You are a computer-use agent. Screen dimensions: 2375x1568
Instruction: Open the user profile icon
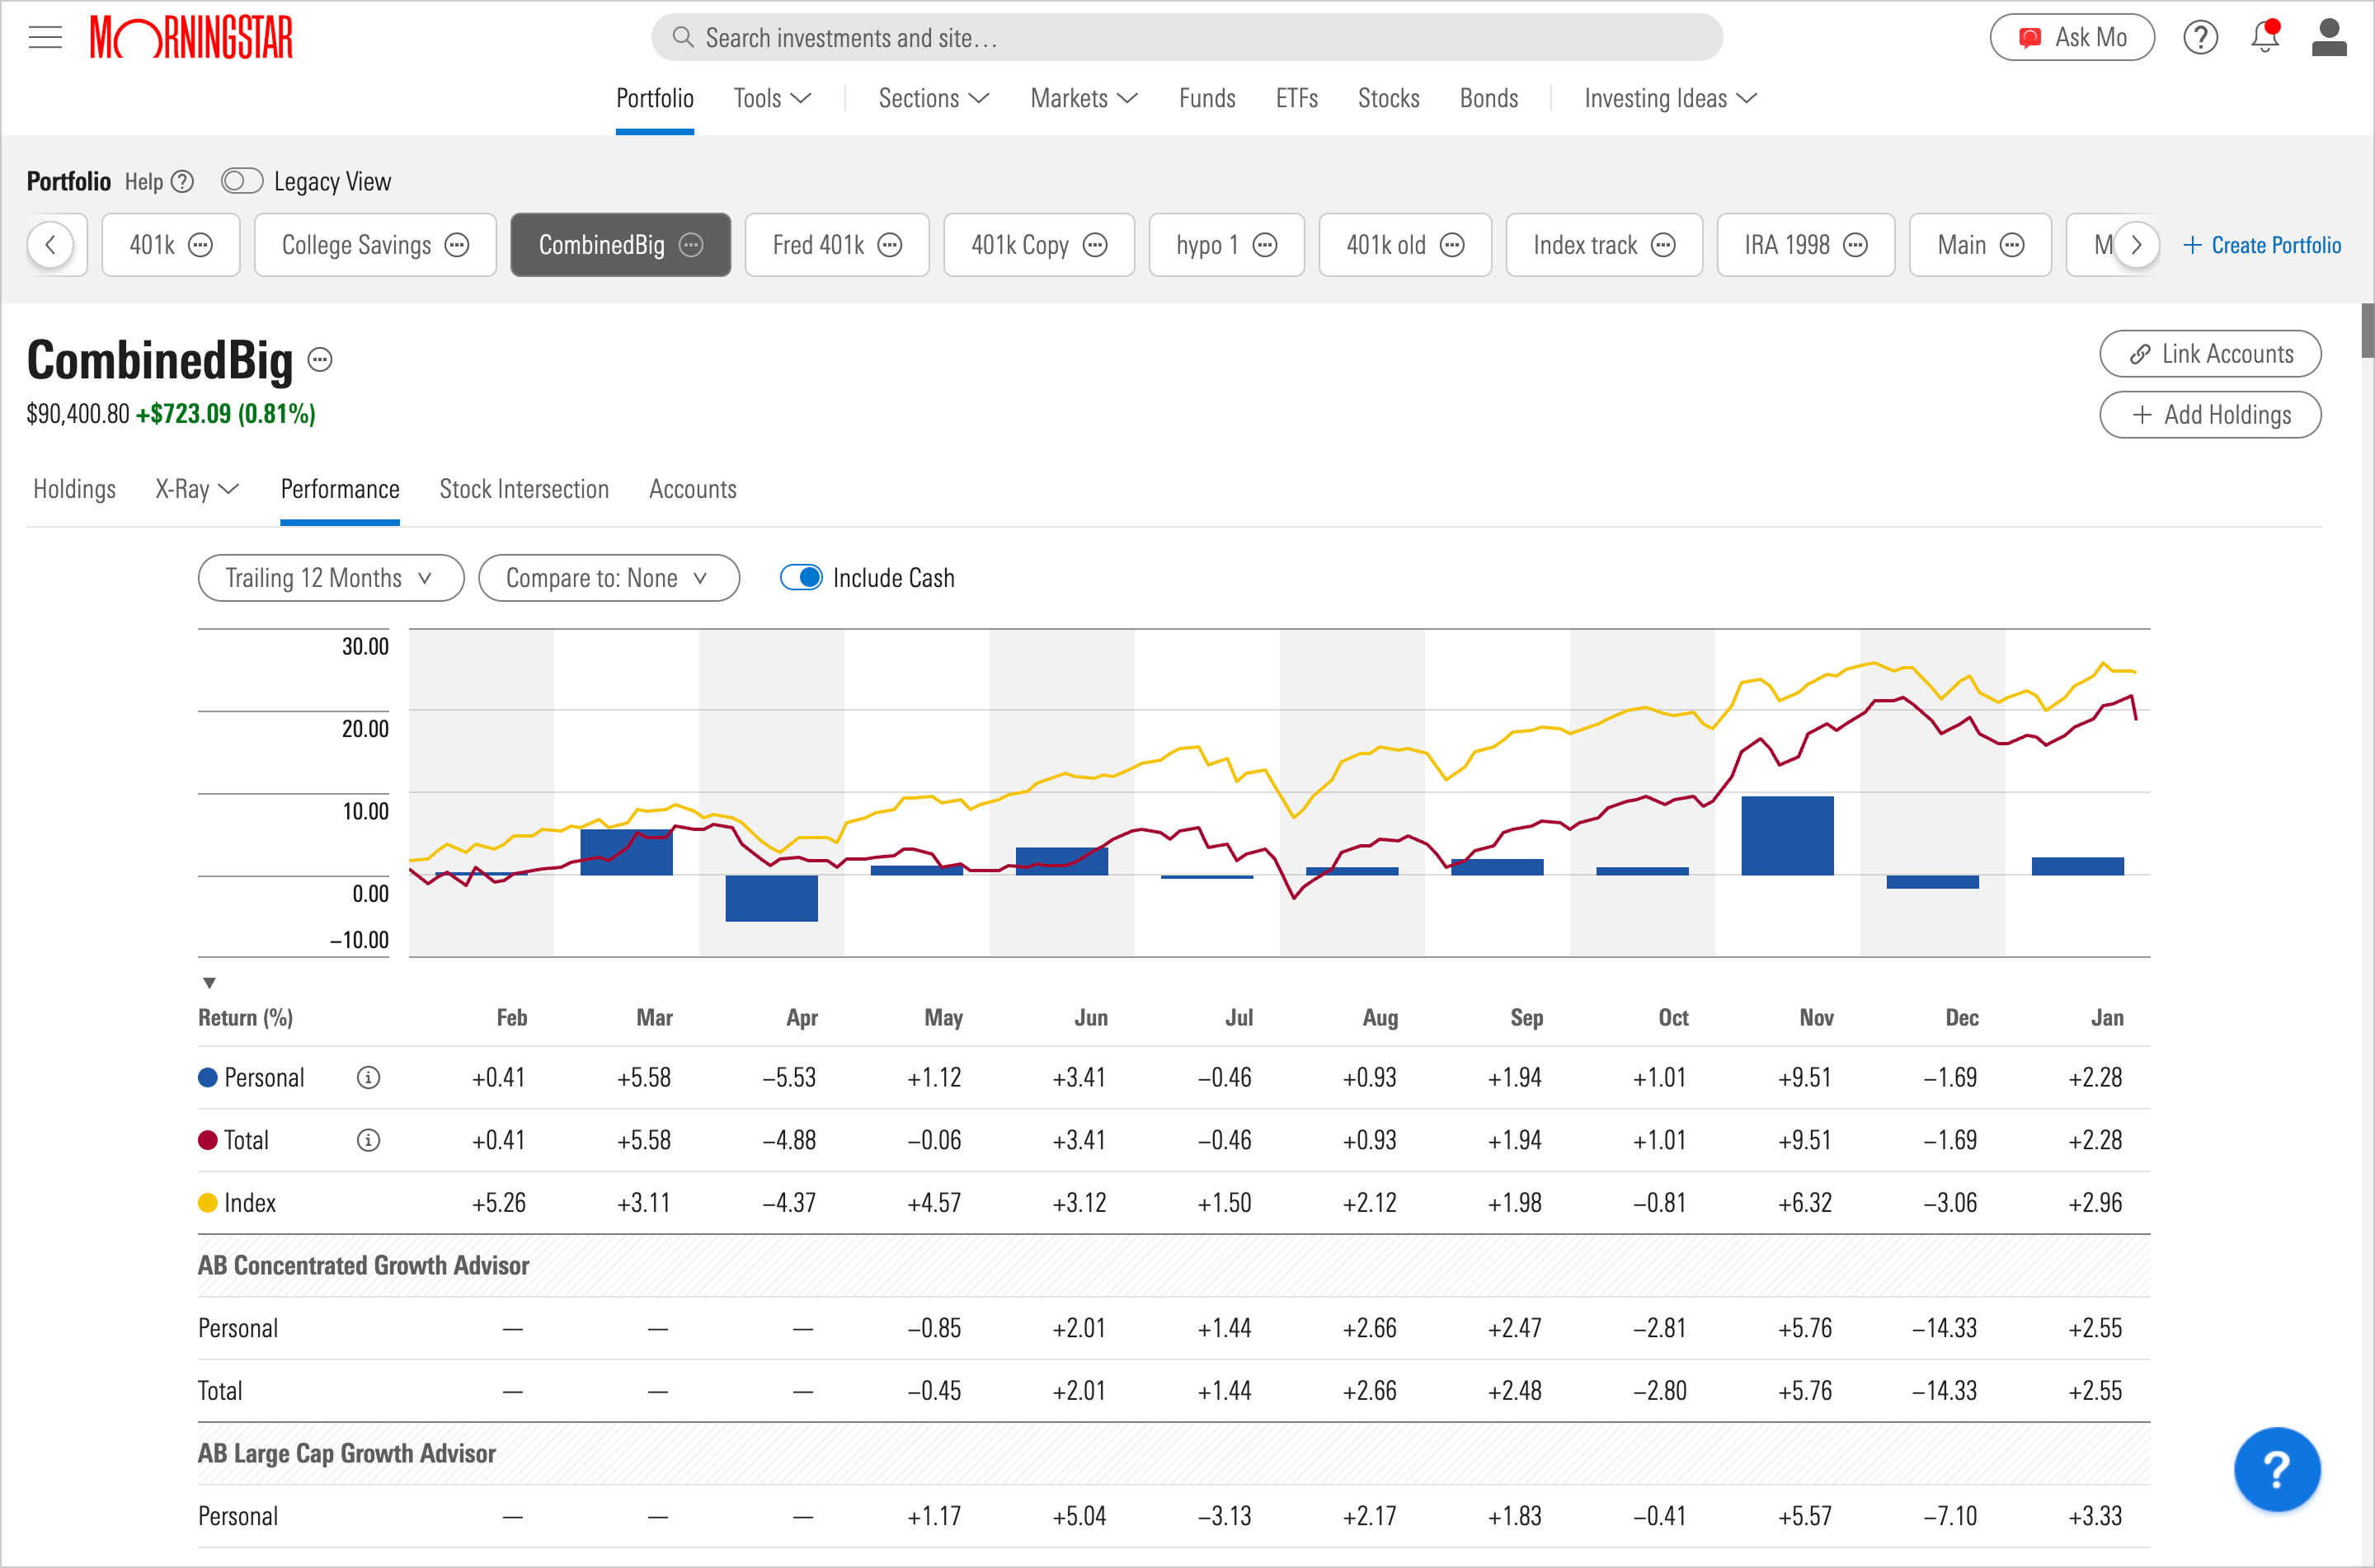point(2328,38)
